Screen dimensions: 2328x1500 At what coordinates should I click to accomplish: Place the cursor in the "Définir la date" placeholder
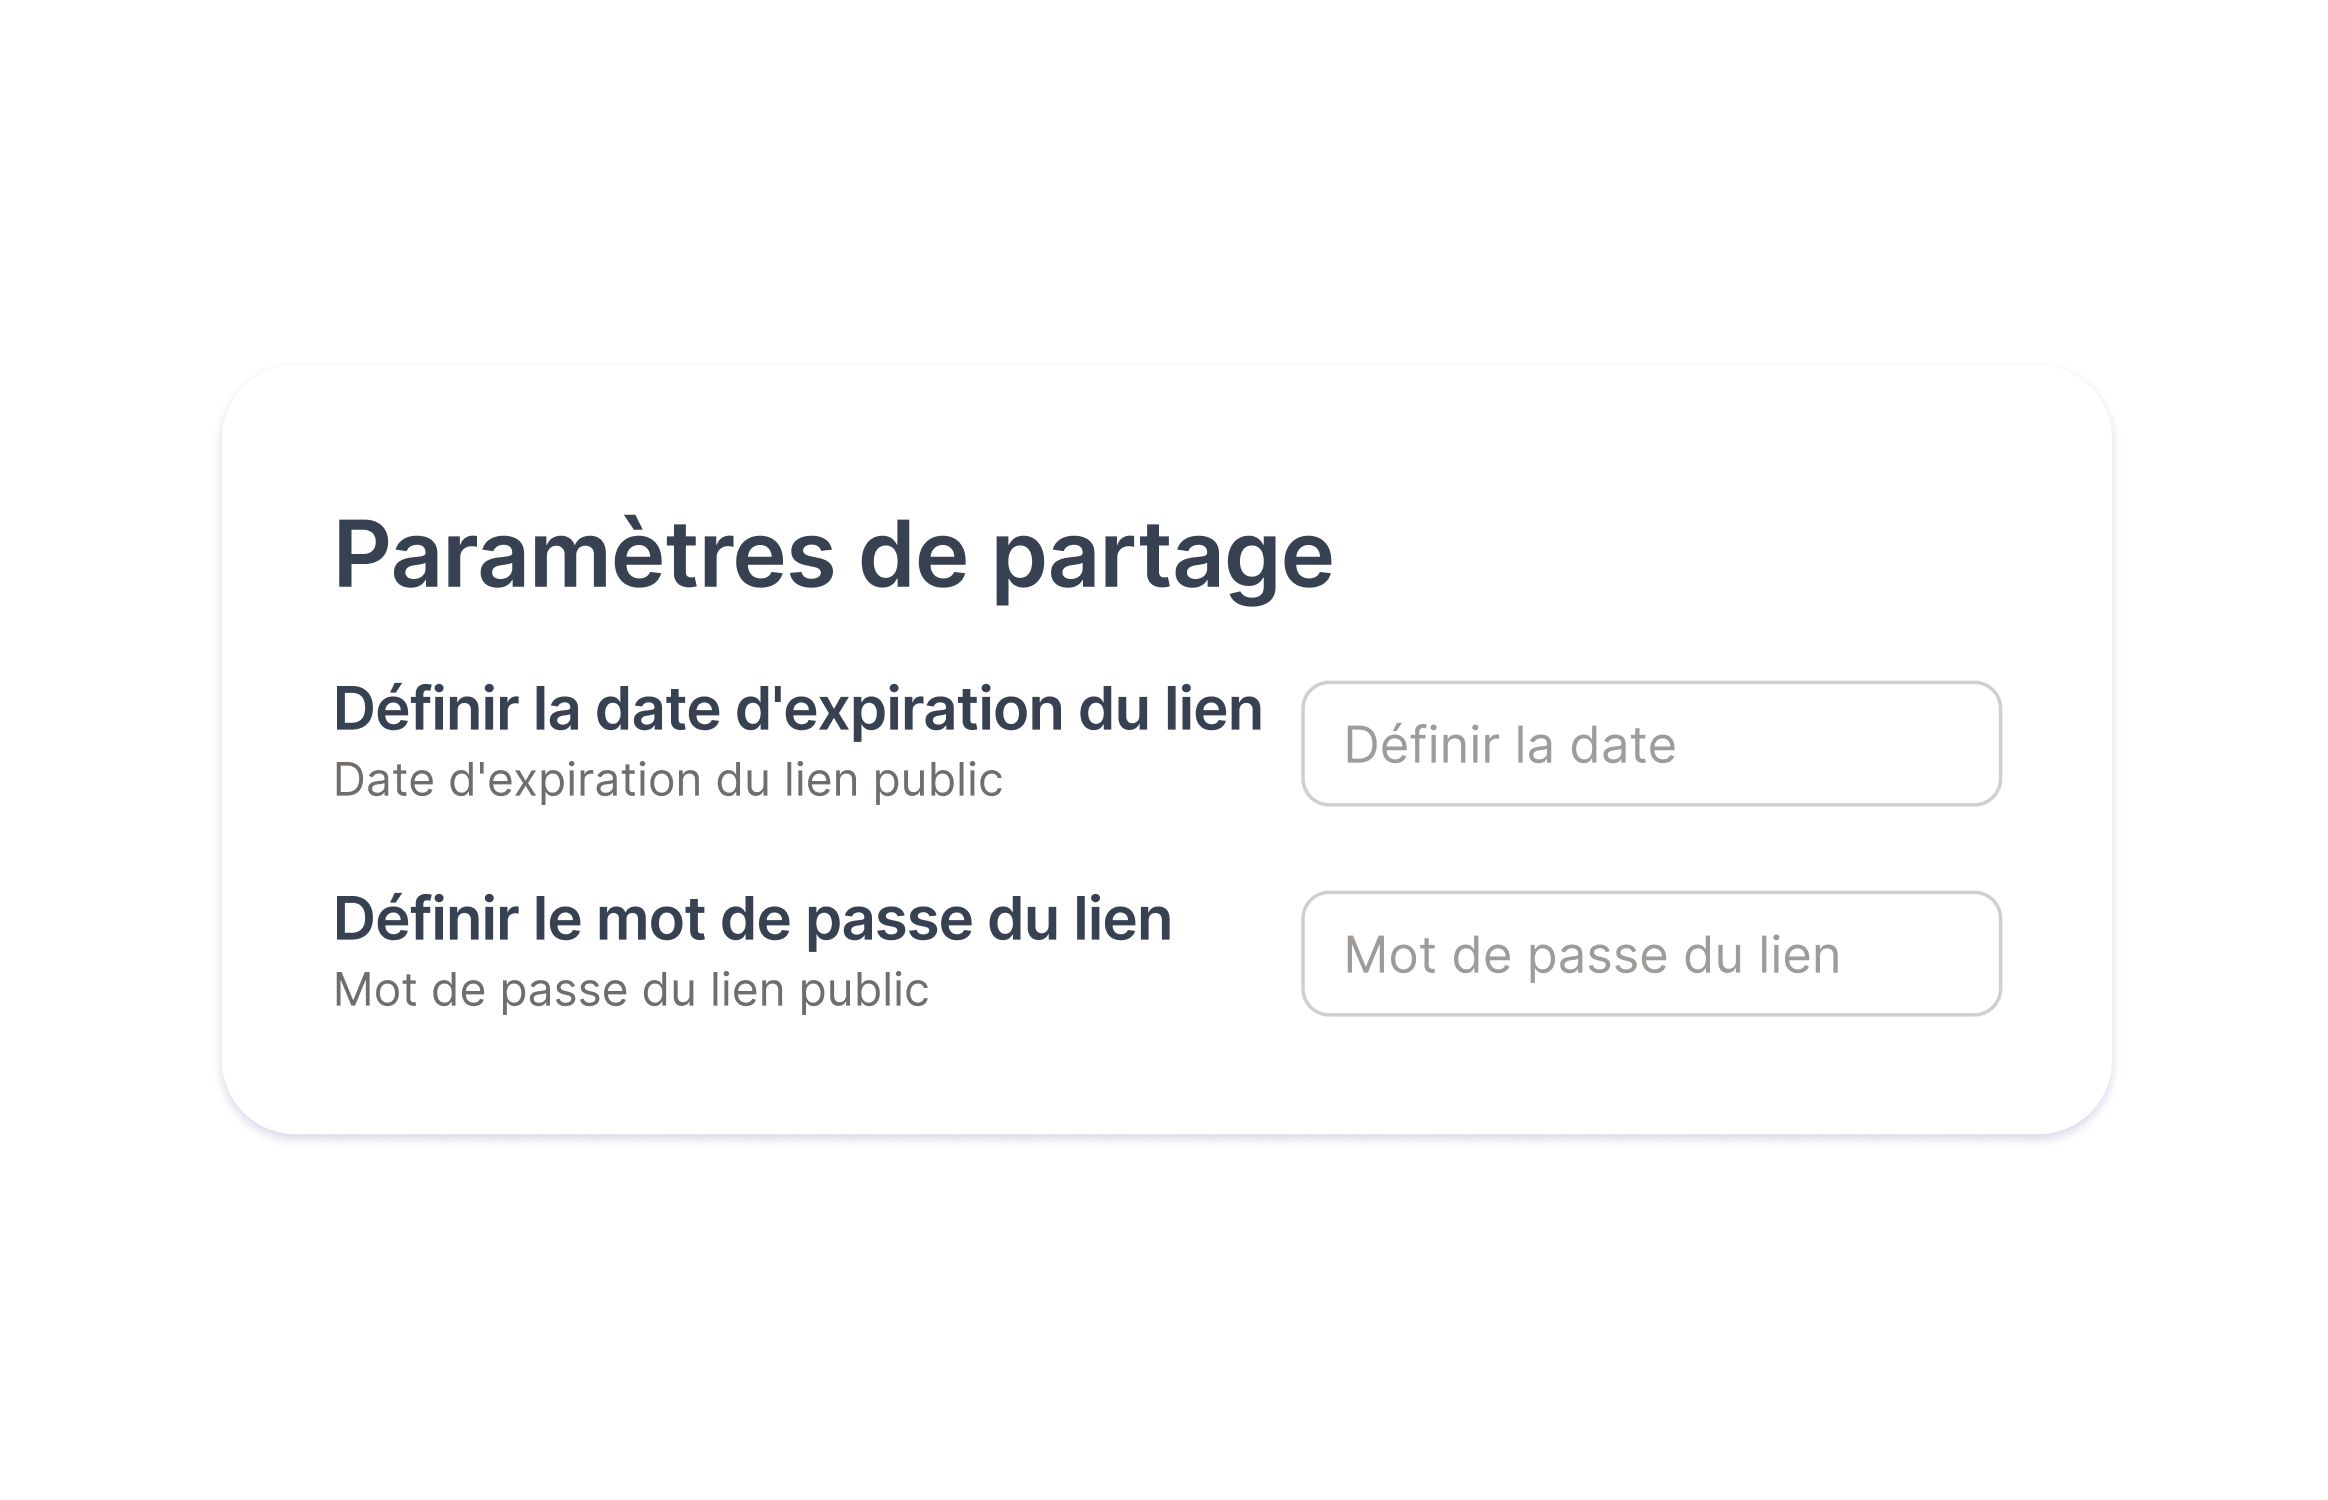(x=1509, y=745)
